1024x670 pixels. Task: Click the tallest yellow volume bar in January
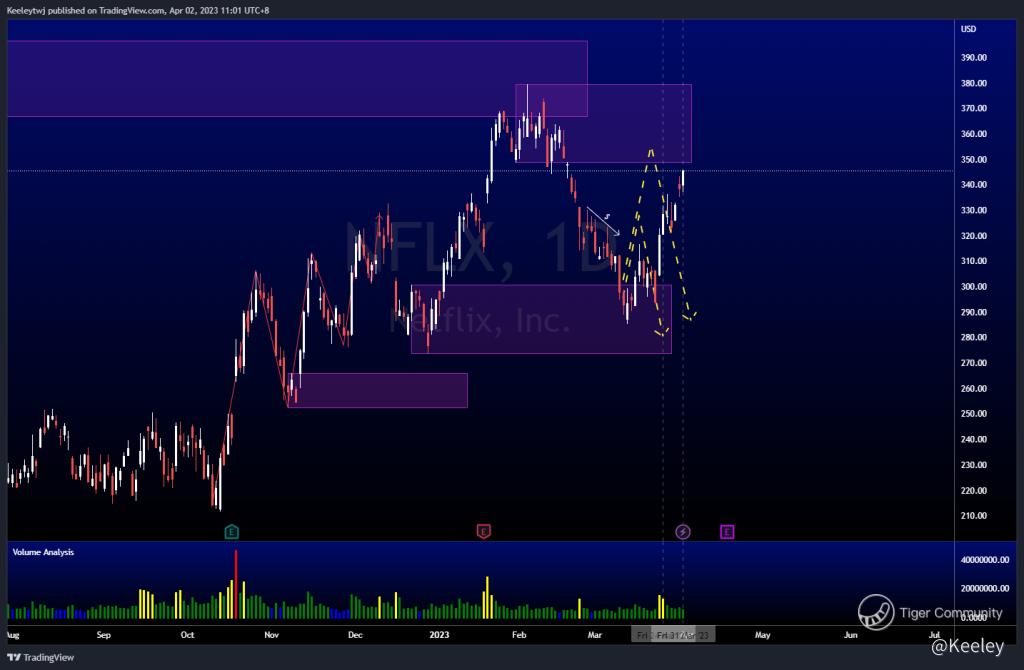pos(487,598)
